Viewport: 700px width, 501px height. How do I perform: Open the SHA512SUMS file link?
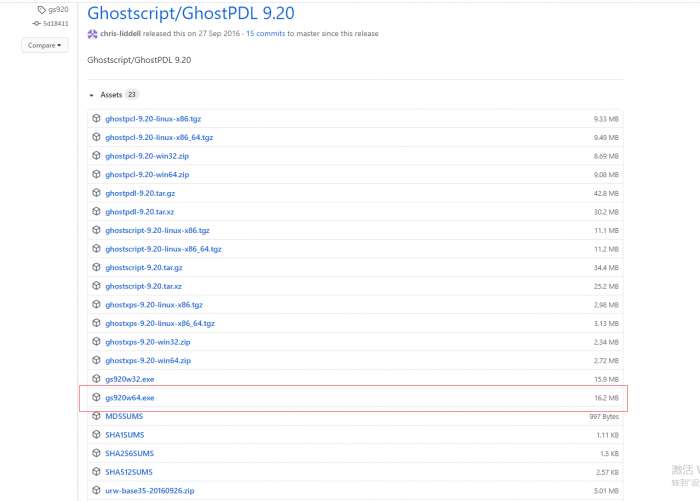129,472
